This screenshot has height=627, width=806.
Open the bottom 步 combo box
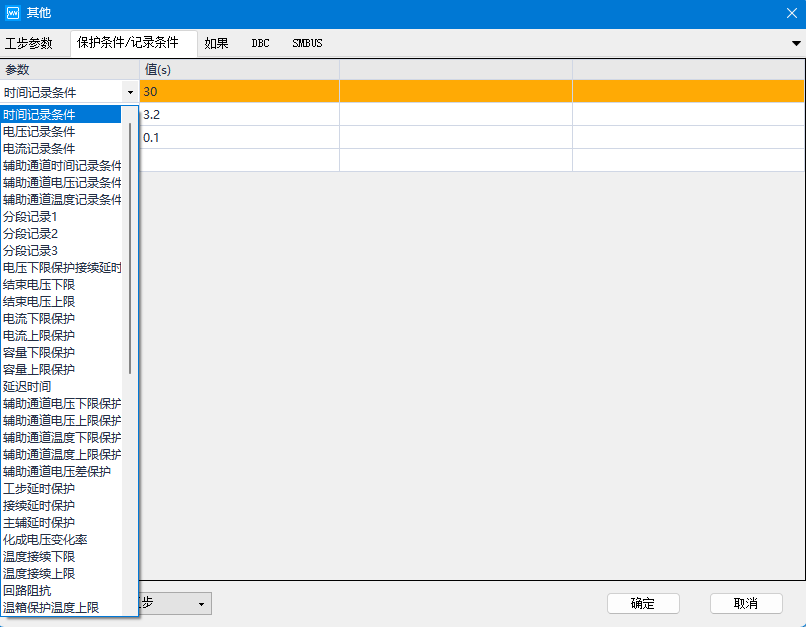point(175,603)
